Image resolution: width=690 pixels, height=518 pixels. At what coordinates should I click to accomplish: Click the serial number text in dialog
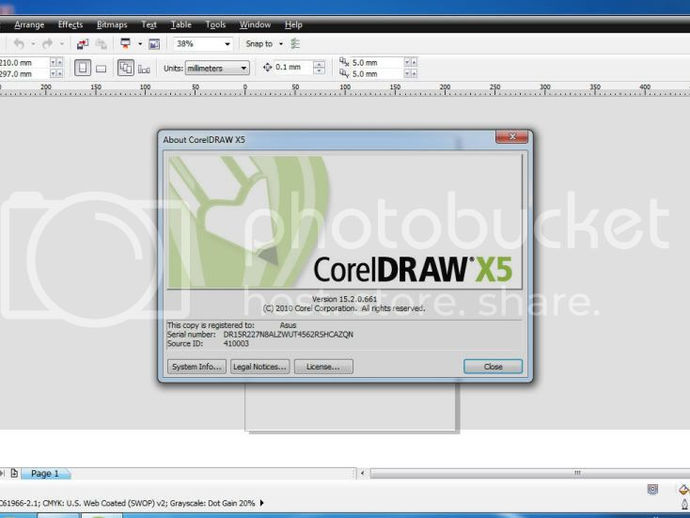tap(288, 334)
